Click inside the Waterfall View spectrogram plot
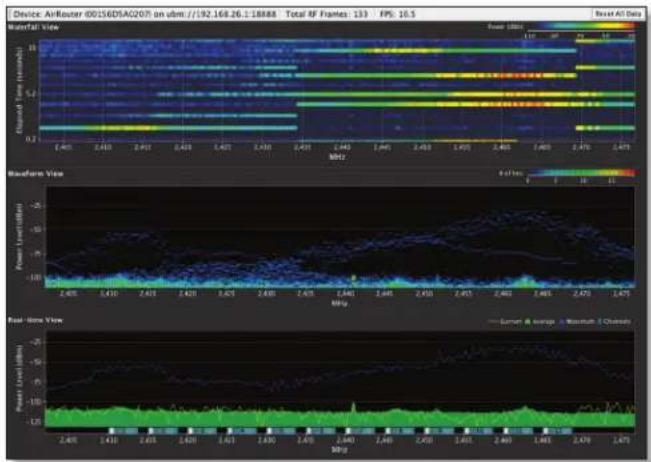The width and height of the screenshot is (651, 462). [x=337, y=91]
